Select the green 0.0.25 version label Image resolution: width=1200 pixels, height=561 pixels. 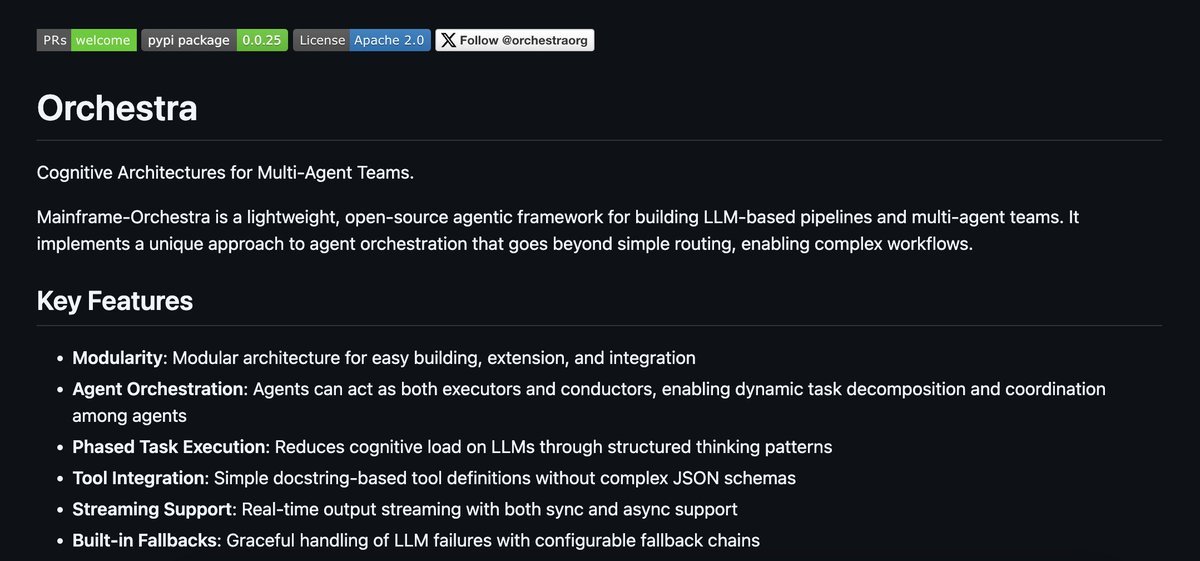[262, 40]
